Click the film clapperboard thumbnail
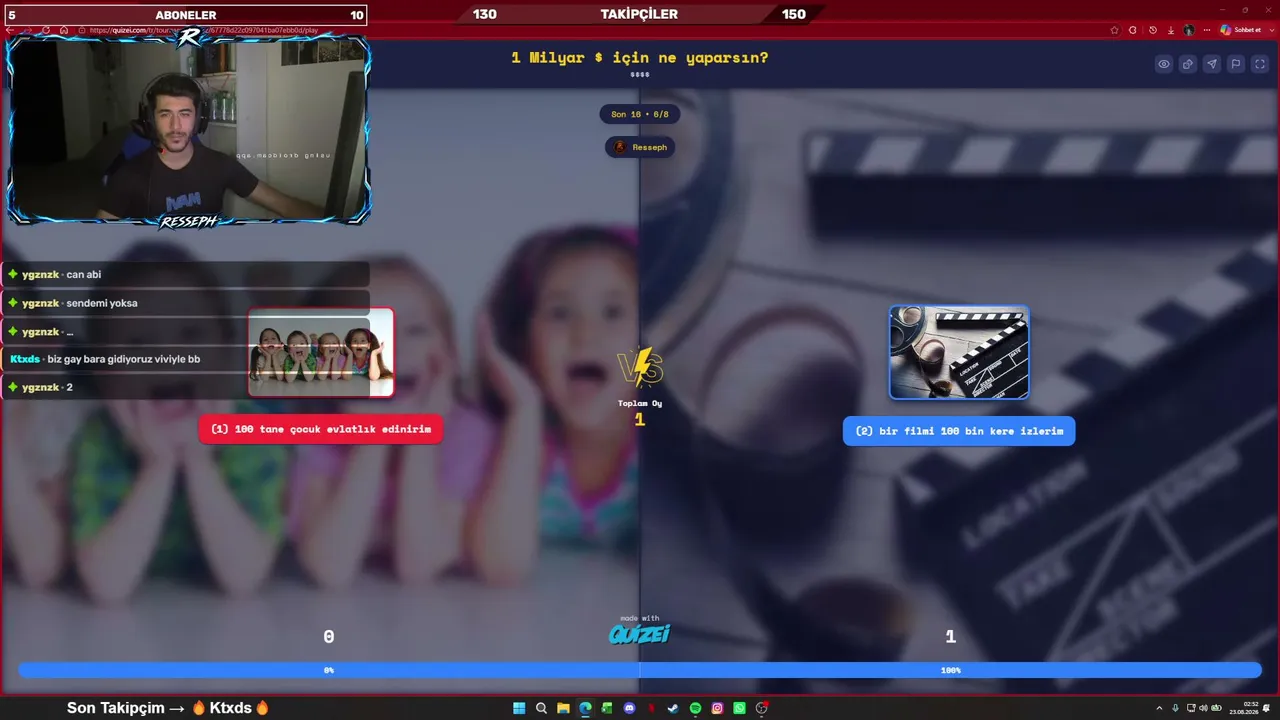The image size is (1280, 720). [x=959, y=352]
